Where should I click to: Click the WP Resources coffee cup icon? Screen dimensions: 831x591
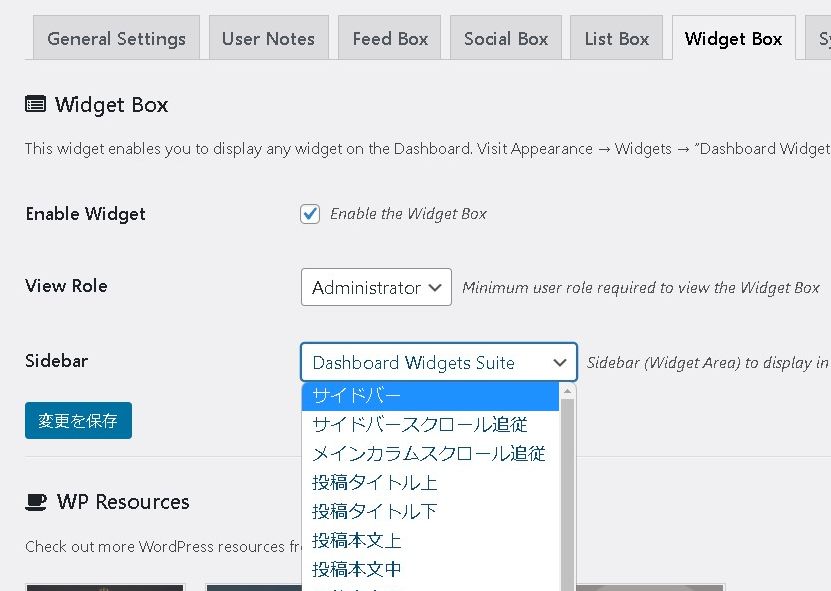(36, 502)
